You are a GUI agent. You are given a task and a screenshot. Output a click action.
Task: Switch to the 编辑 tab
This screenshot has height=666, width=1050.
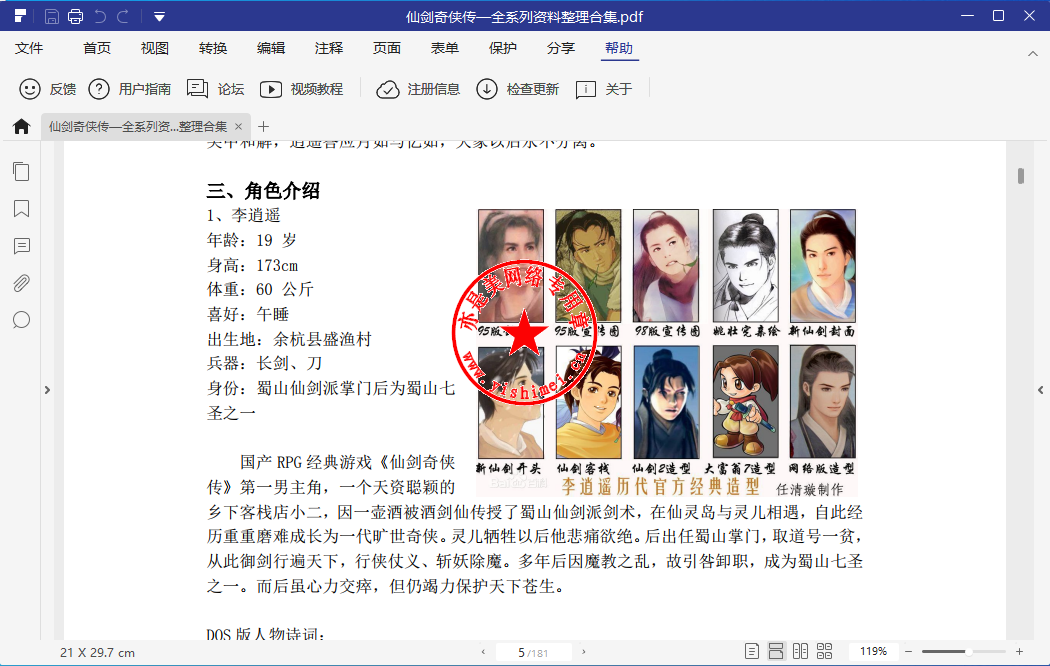click(x=271, y=48)
